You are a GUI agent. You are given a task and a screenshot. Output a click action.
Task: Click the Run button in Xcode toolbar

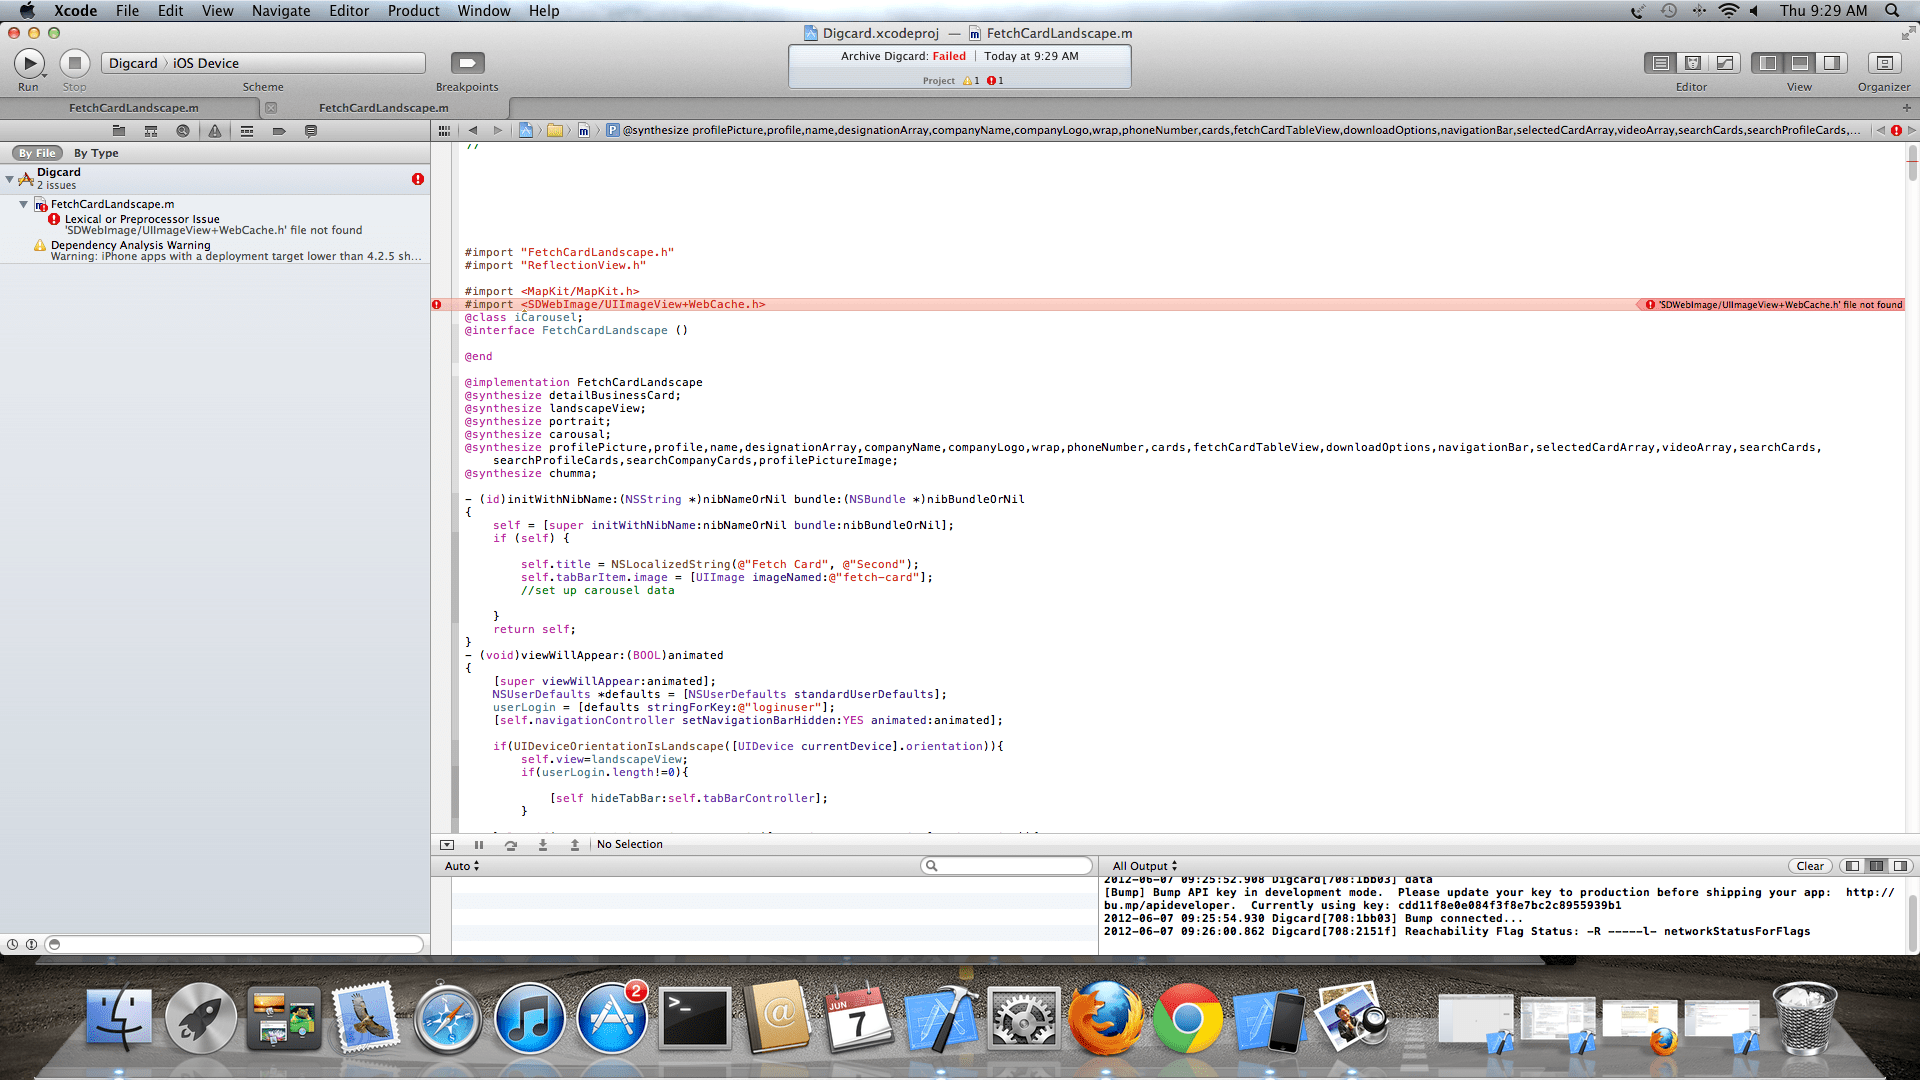point(29,64)
